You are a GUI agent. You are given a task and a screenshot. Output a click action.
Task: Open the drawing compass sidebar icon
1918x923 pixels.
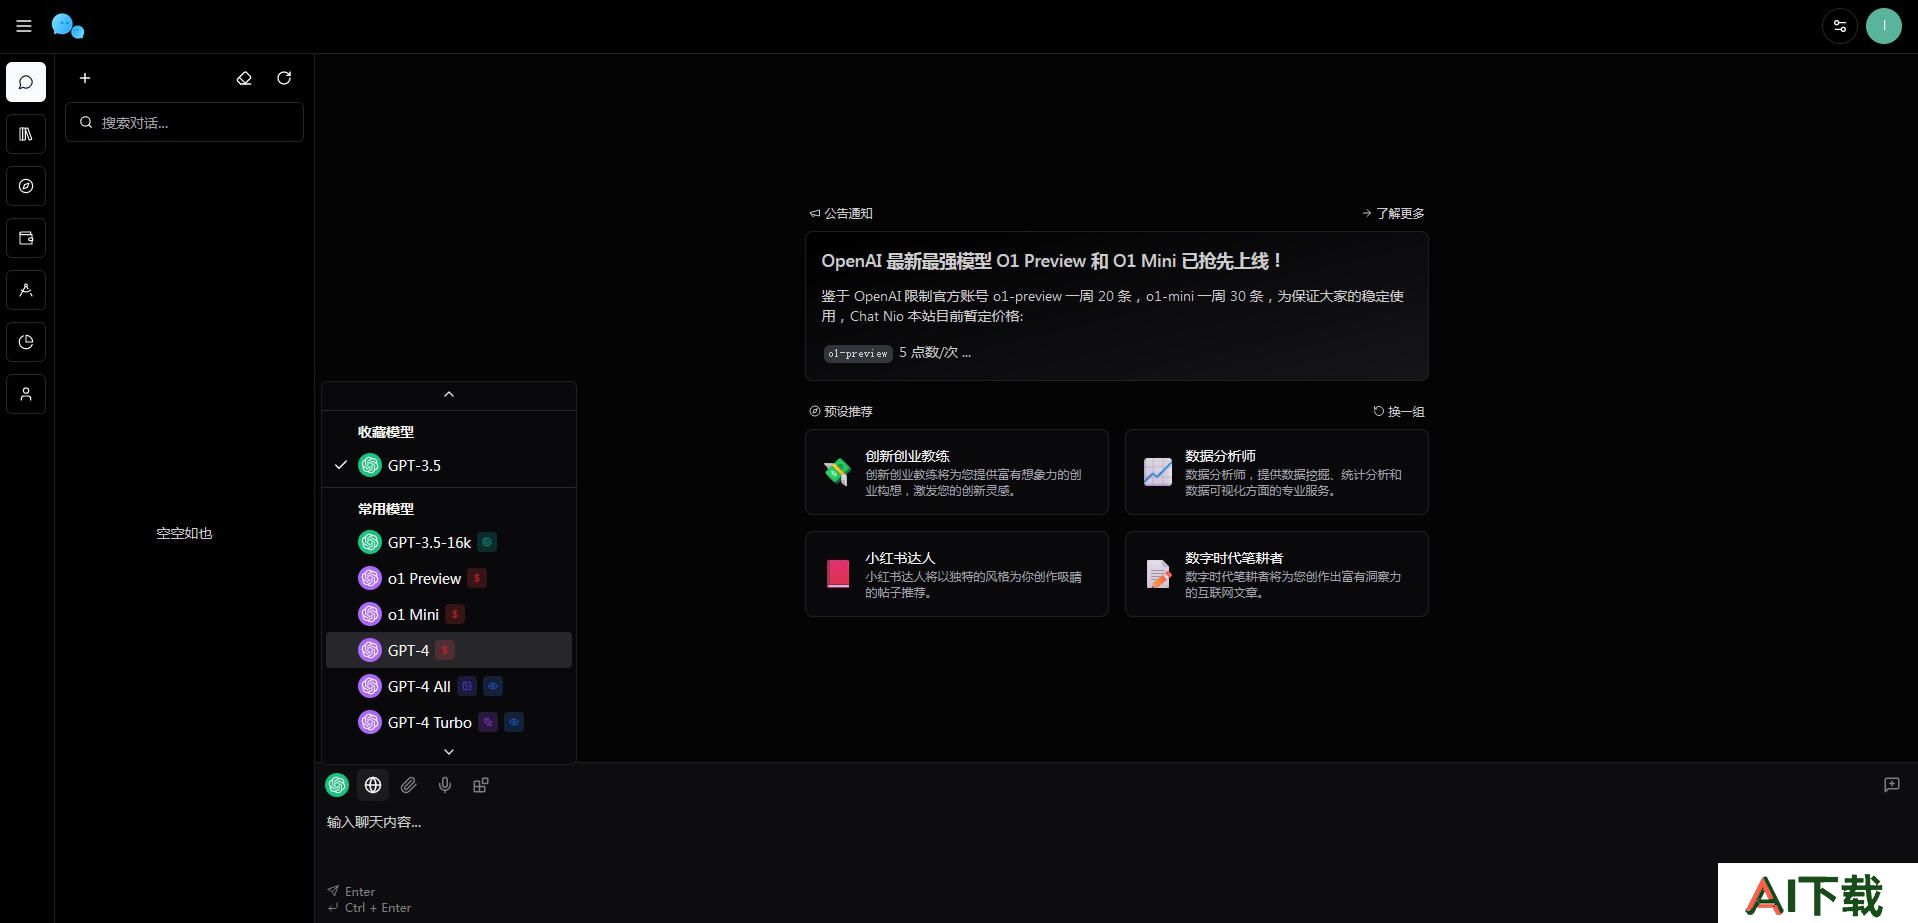point(26,290)
